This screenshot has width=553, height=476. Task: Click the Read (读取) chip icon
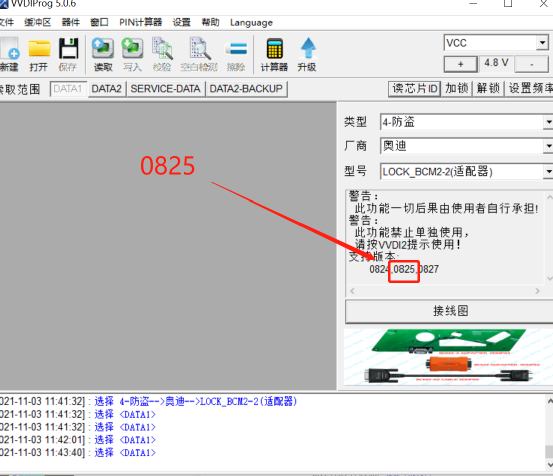click(x=103, y=54)
